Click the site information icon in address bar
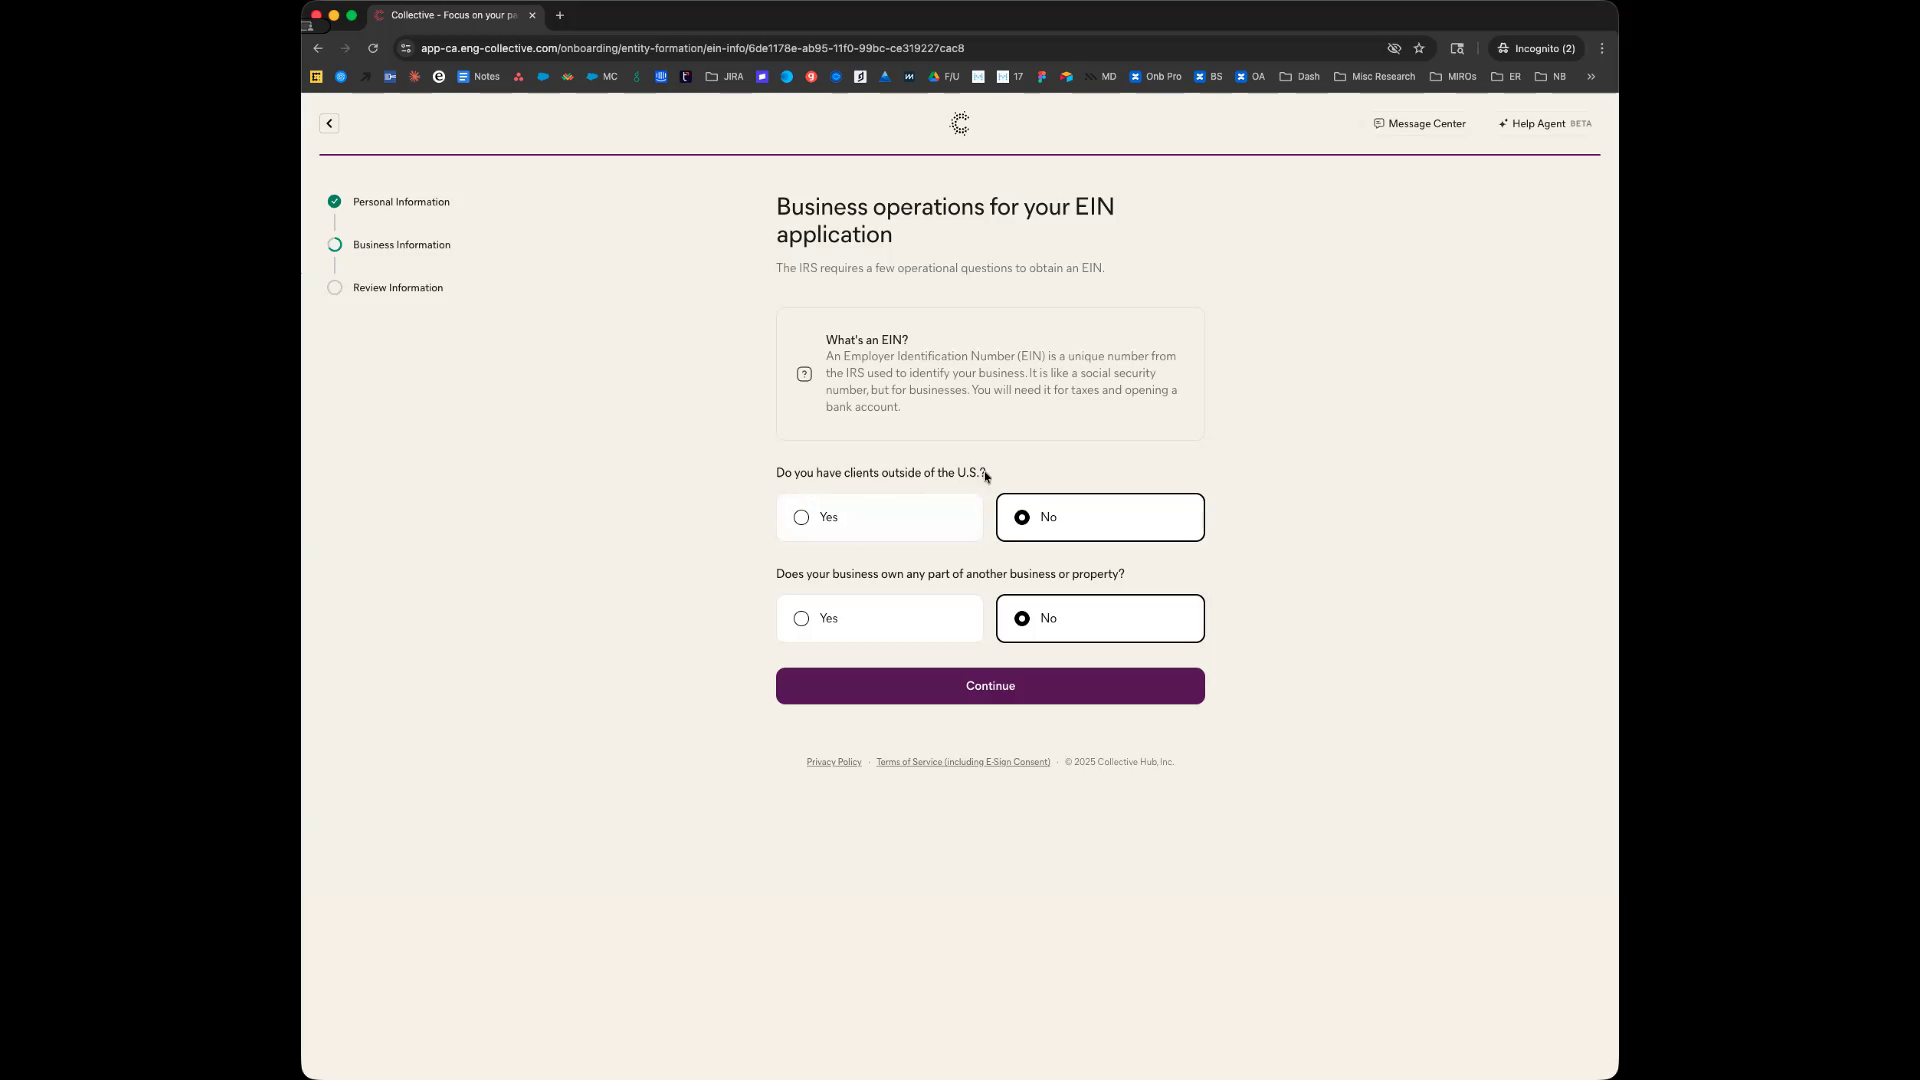Viewport: 1920px width, 1080px height. [x=406, y=48]
